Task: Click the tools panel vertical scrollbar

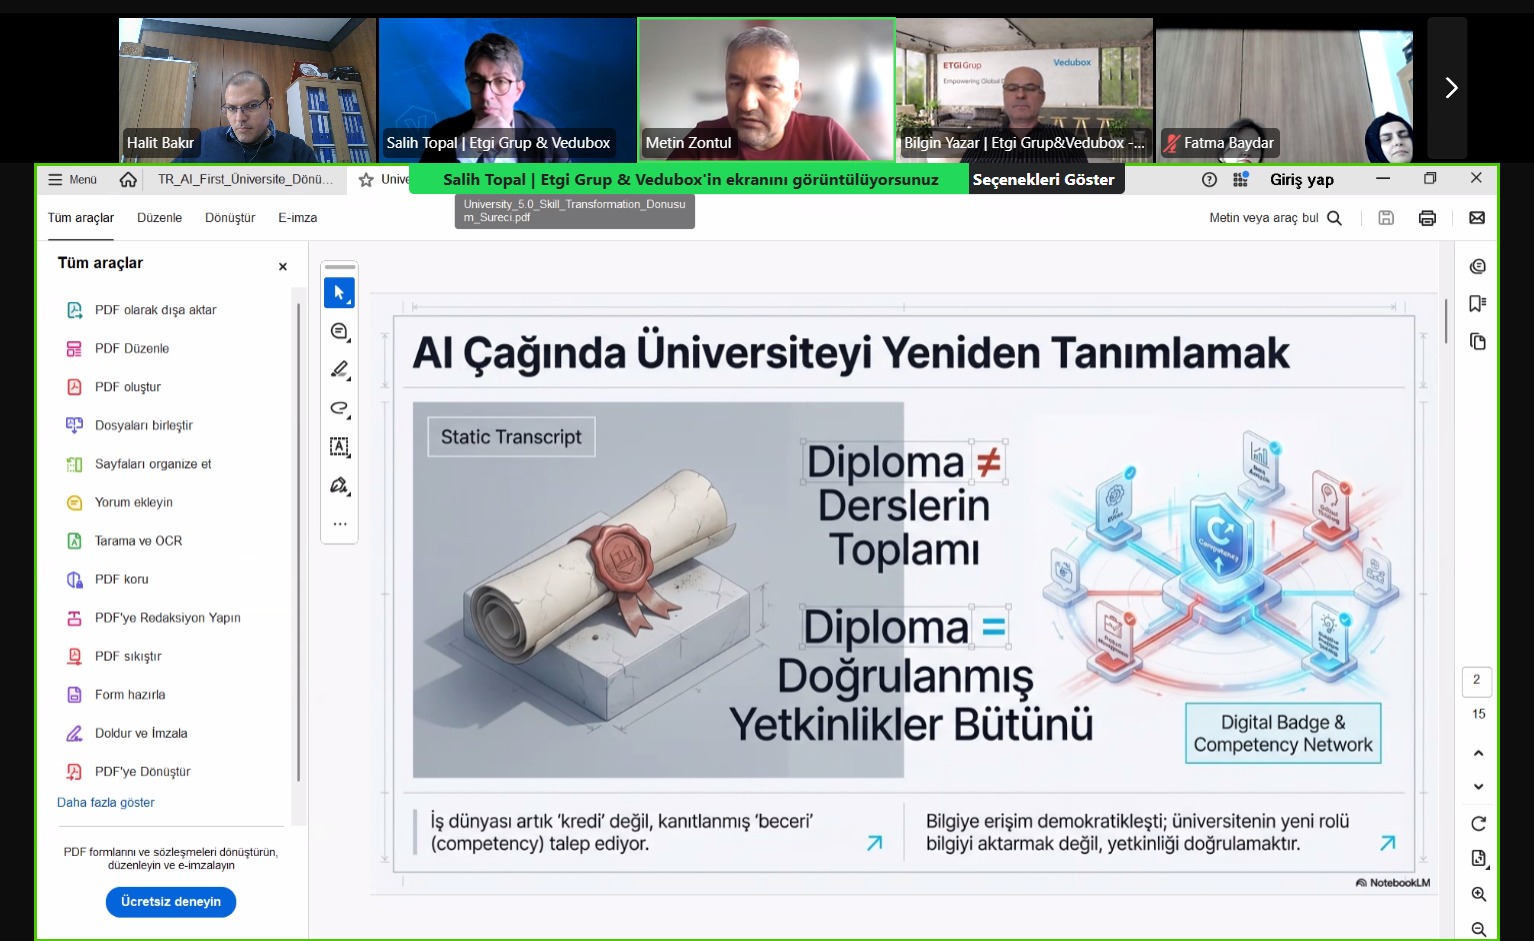Action: (298, 540)
